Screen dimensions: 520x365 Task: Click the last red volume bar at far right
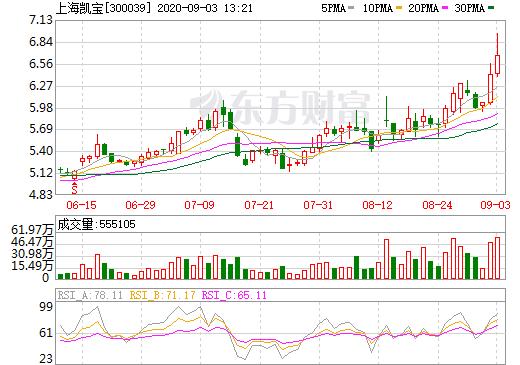[497, 258]
